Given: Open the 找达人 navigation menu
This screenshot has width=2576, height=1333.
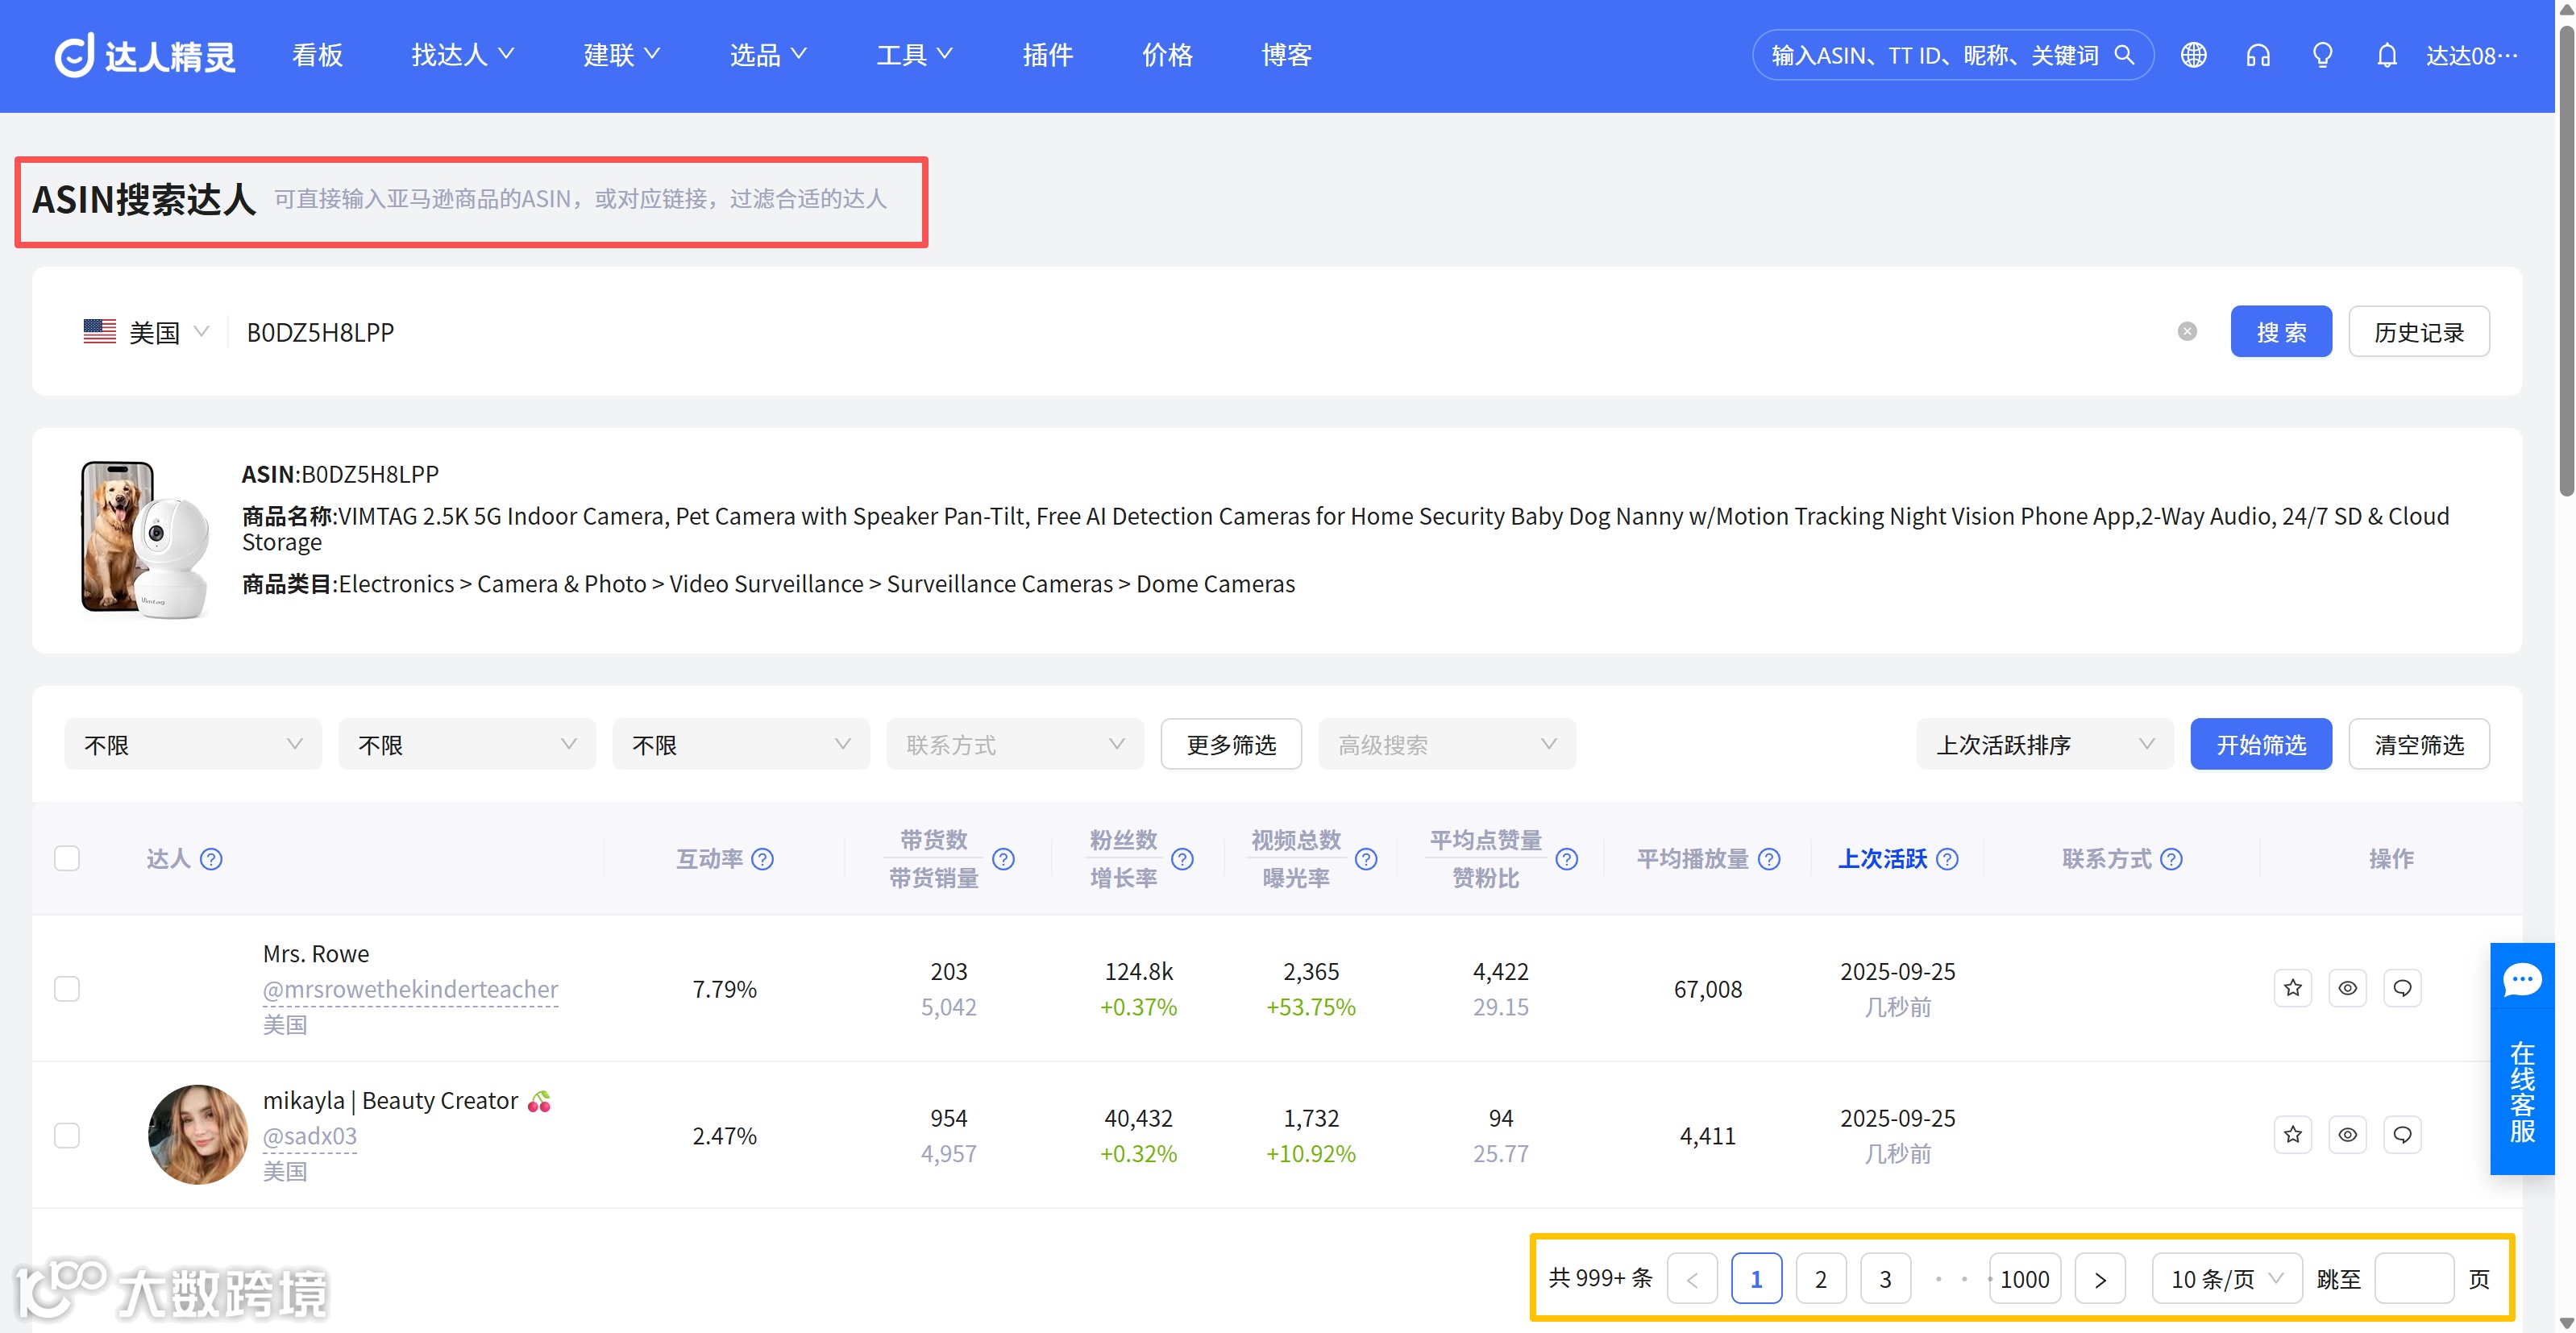Looking at the screenshot, I should [x=462, y=55].
